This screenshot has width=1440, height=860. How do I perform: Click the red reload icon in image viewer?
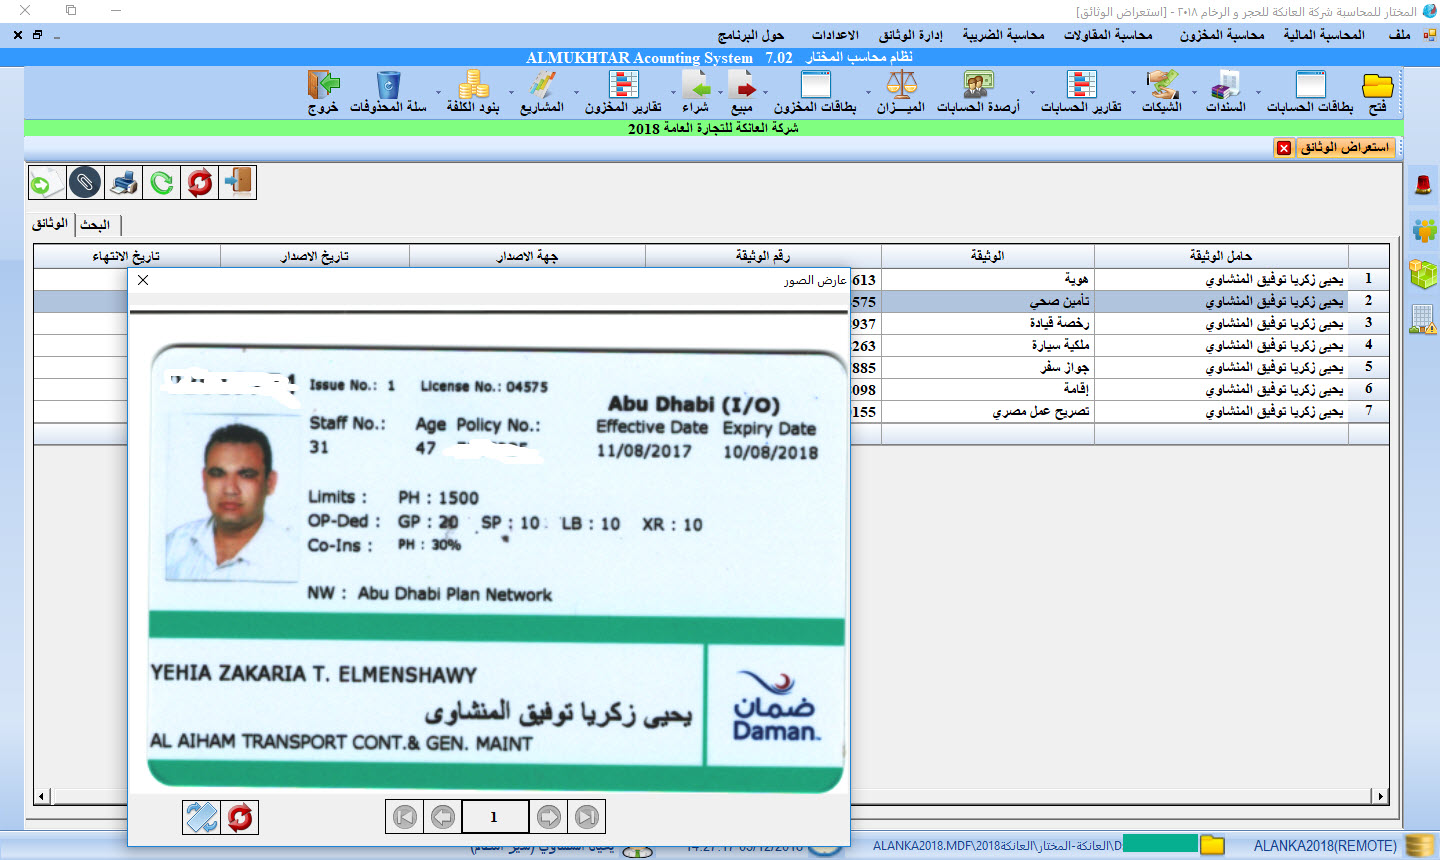pos(240,817)
